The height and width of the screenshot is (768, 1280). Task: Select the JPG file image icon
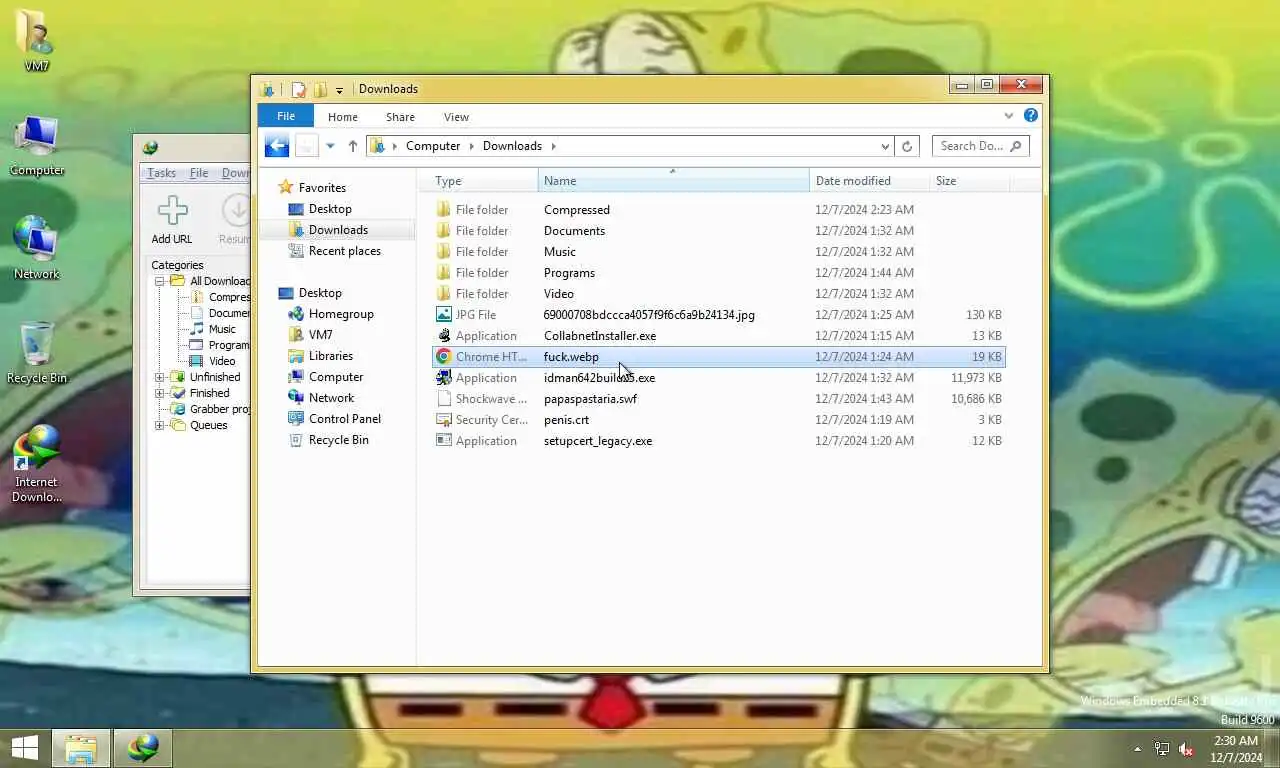click(x=444, y=315)
